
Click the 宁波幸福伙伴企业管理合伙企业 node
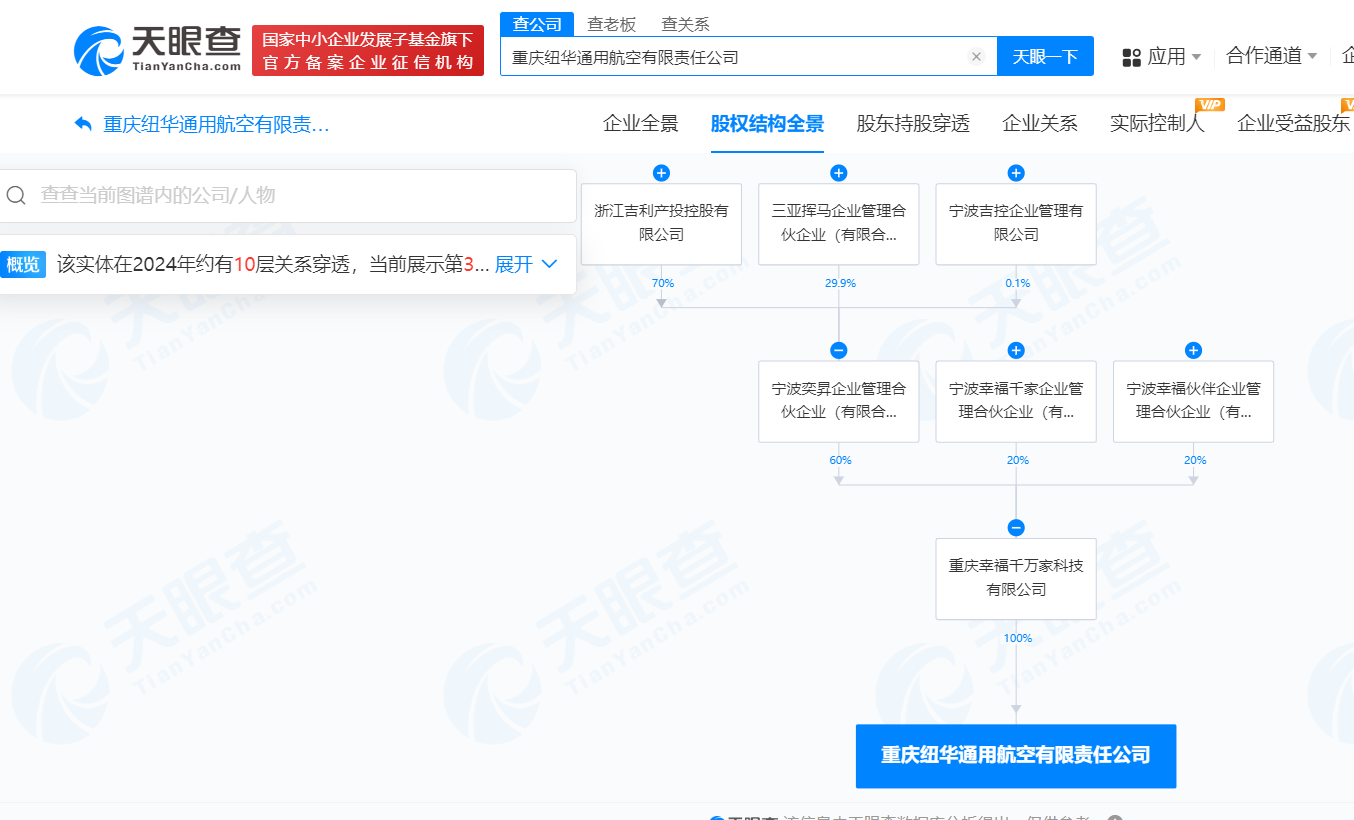click(1193, 401)
